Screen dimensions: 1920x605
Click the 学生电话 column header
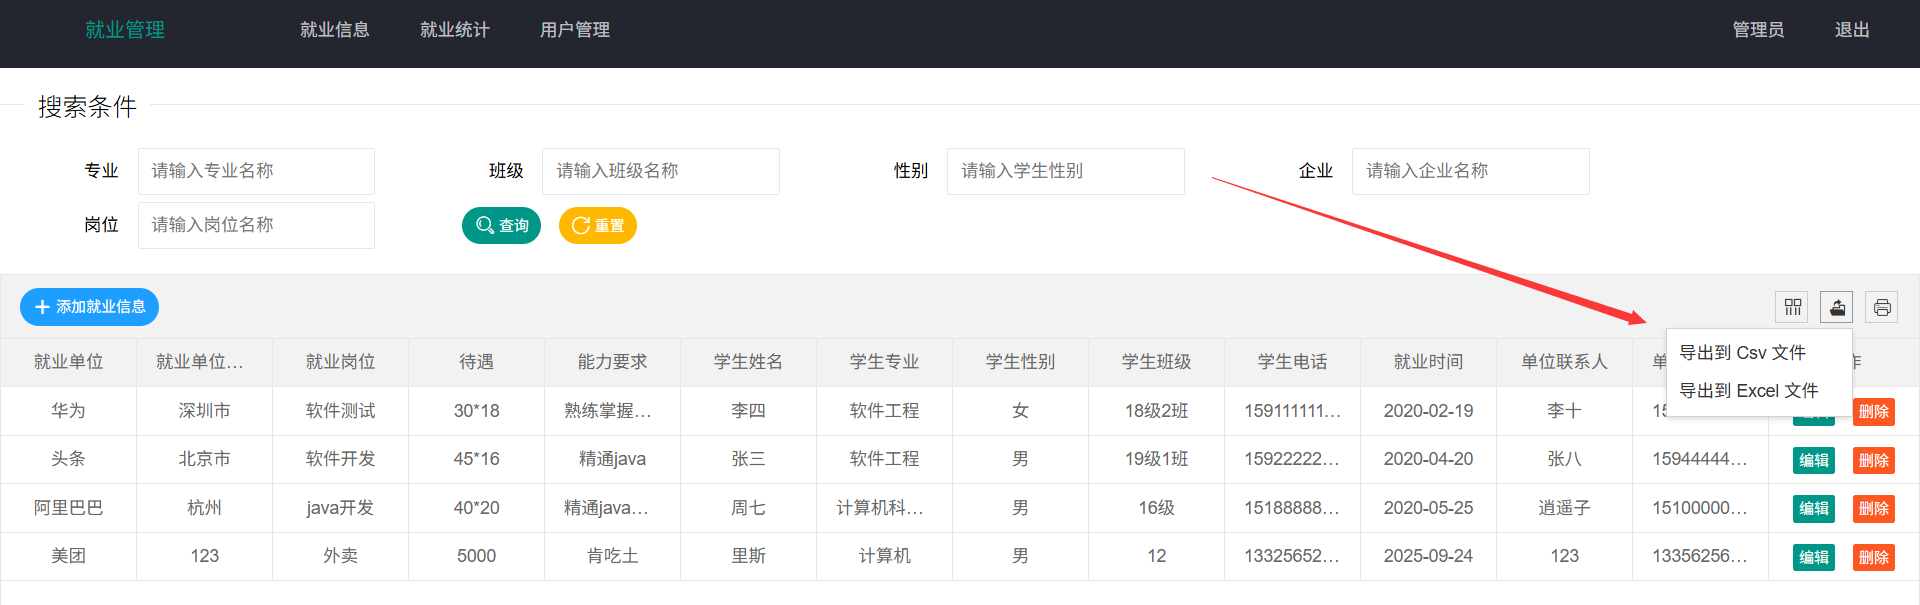1293,362
